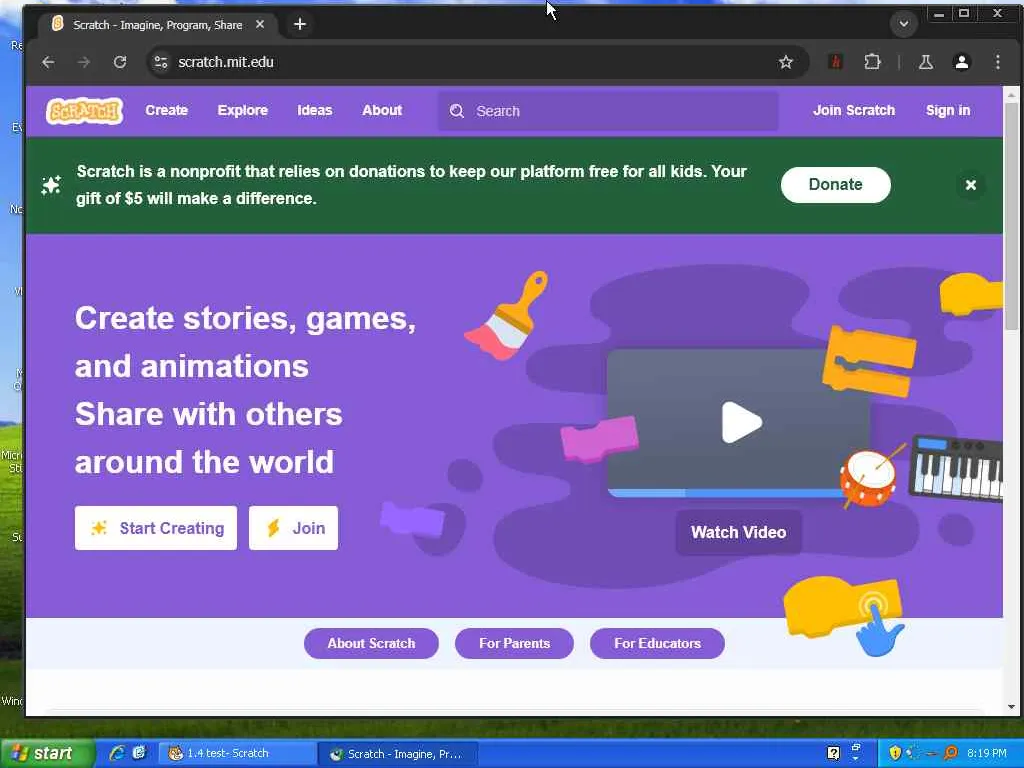
Task: Click Join Scratch in the navbar
Action: 854,110
